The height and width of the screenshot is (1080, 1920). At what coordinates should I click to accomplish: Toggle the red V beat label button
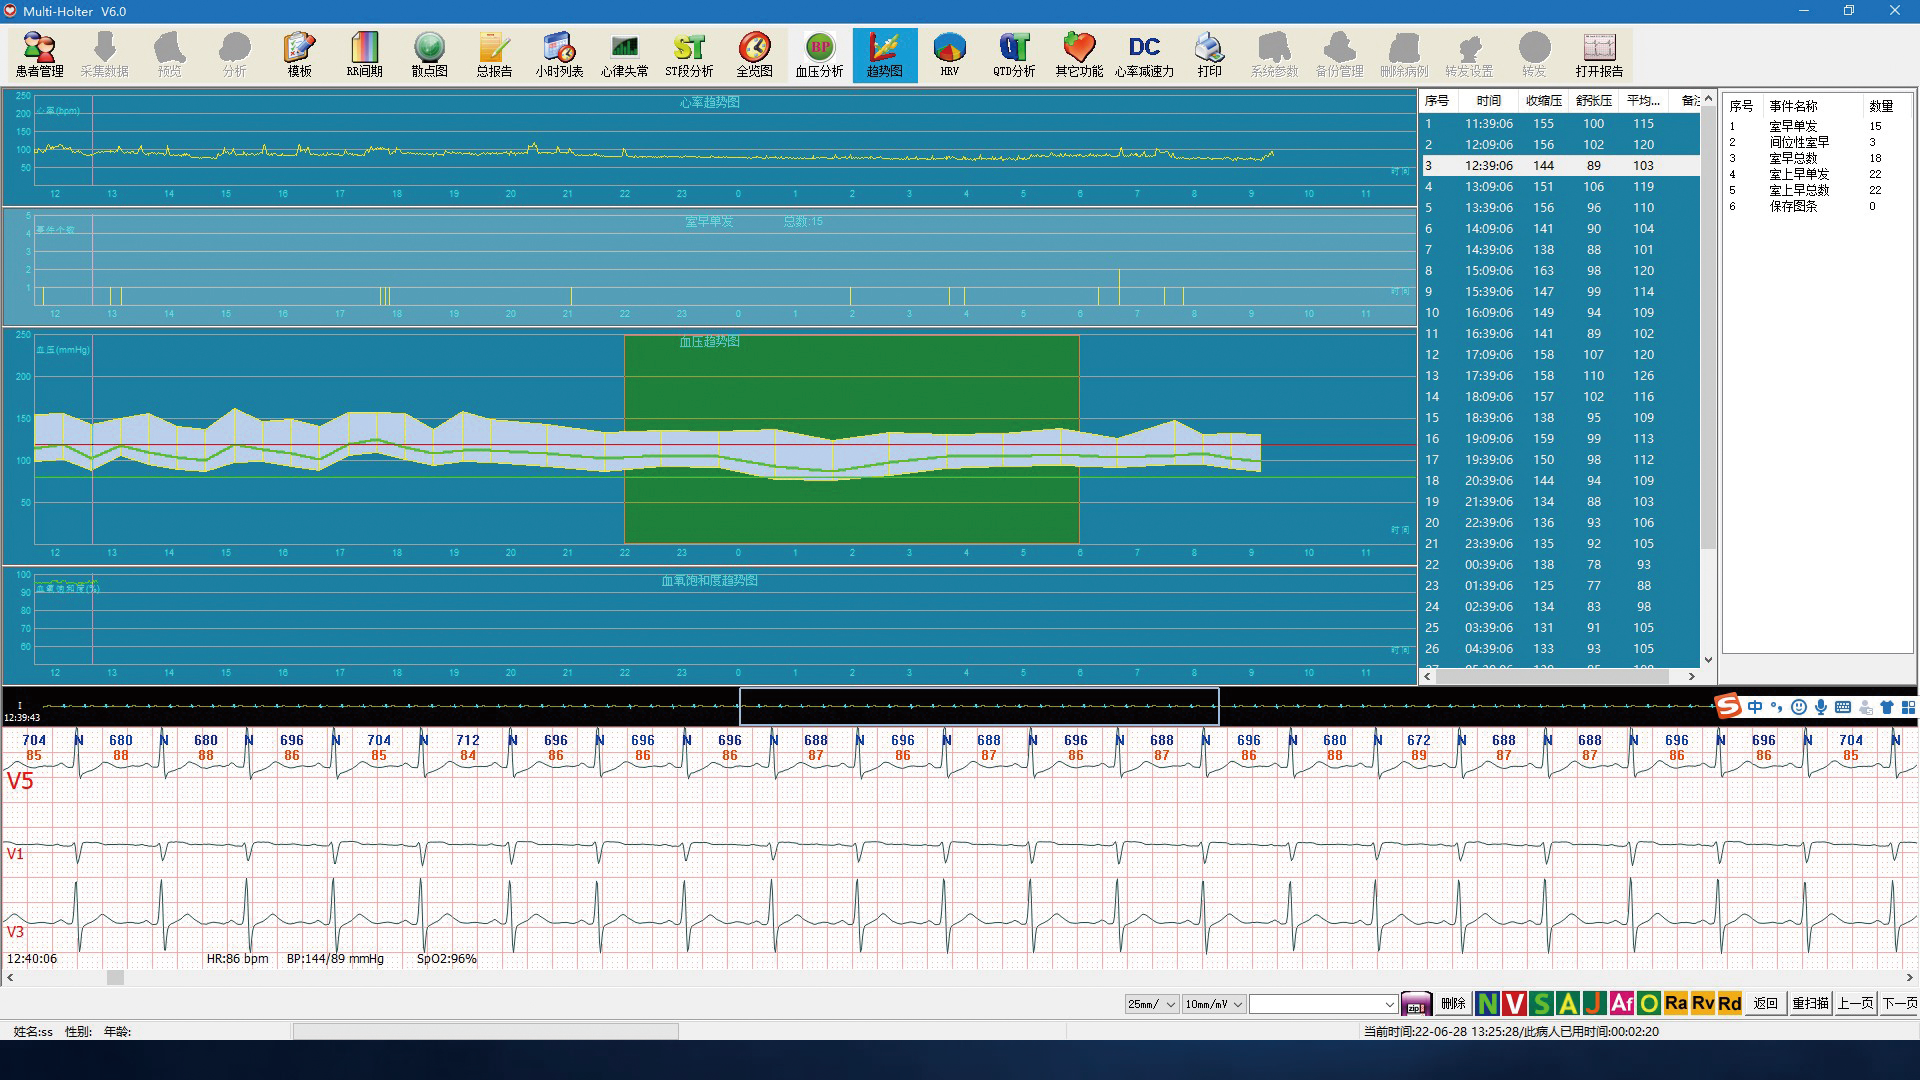(1514, 1003)
